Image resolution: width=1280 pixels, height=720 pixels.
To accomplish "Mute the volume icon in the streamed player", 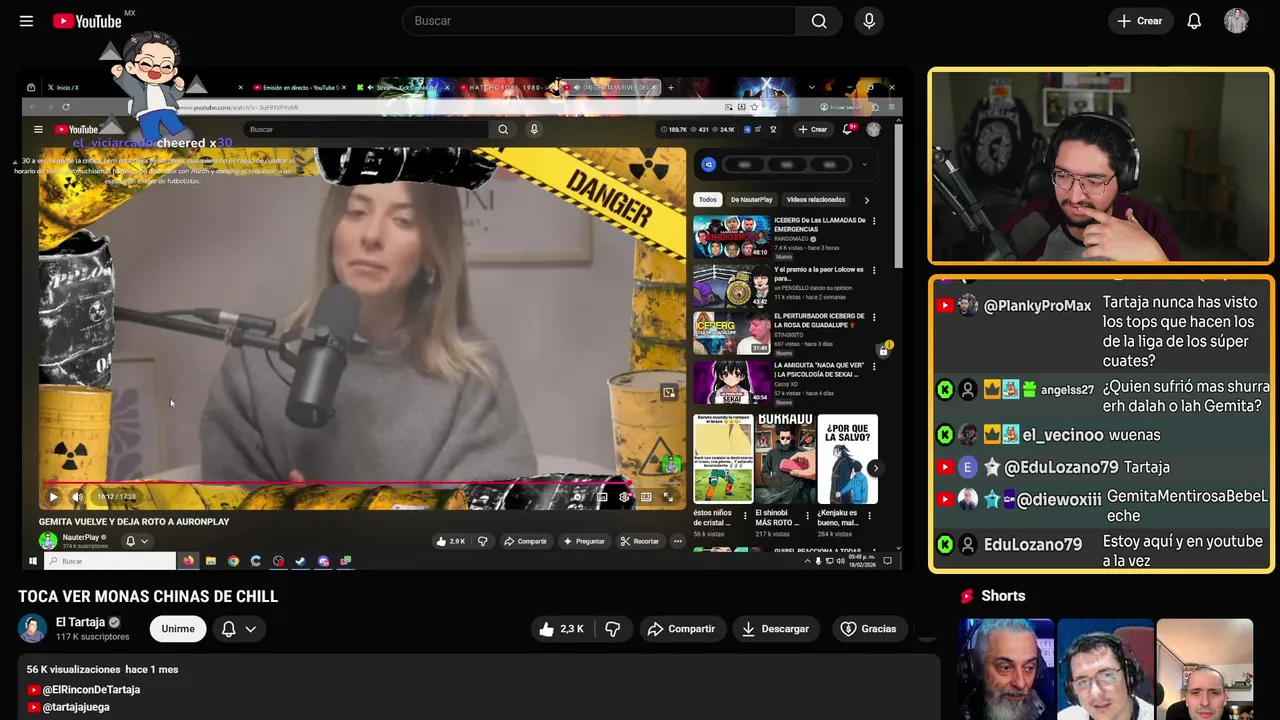I will [x=77, y=497].
